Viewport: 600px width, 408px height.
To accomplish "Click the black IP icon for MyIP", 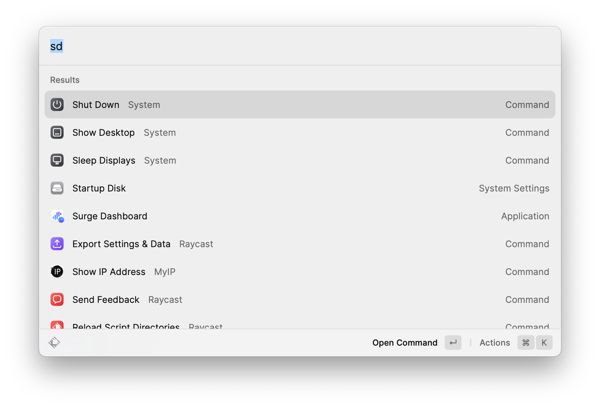I will [57, 271].
